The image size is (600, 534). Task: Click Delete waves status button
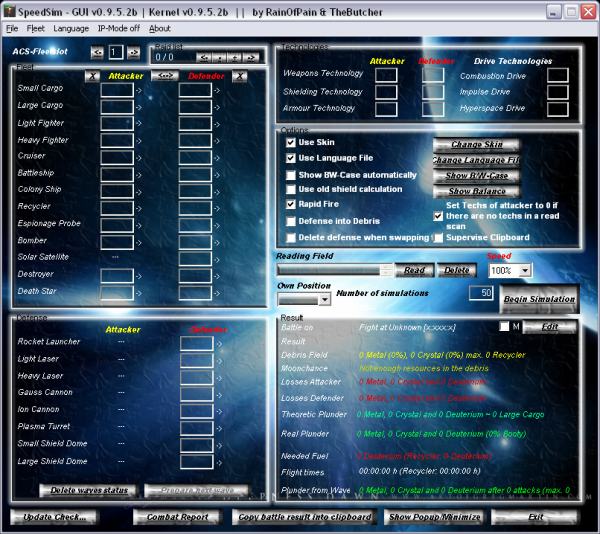(x=89, y=490)
